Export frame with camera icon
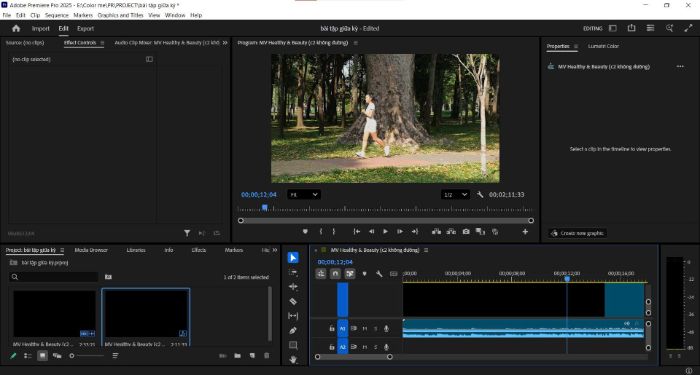Viewport: 700px width, 375px height. tap(466, 232)
